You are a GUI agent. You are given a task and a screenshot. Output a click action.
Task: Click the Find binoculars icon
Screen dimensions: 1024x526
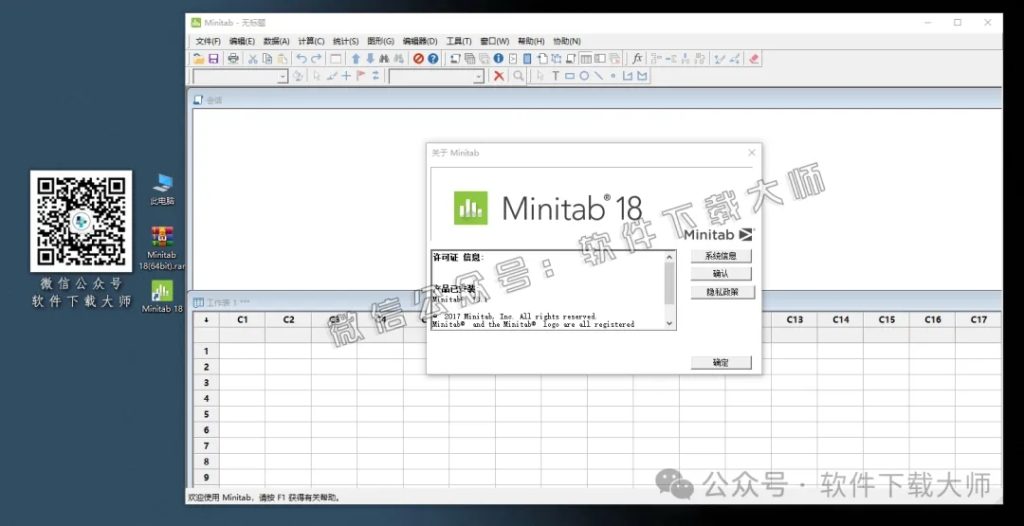click(x=385, y=59)
